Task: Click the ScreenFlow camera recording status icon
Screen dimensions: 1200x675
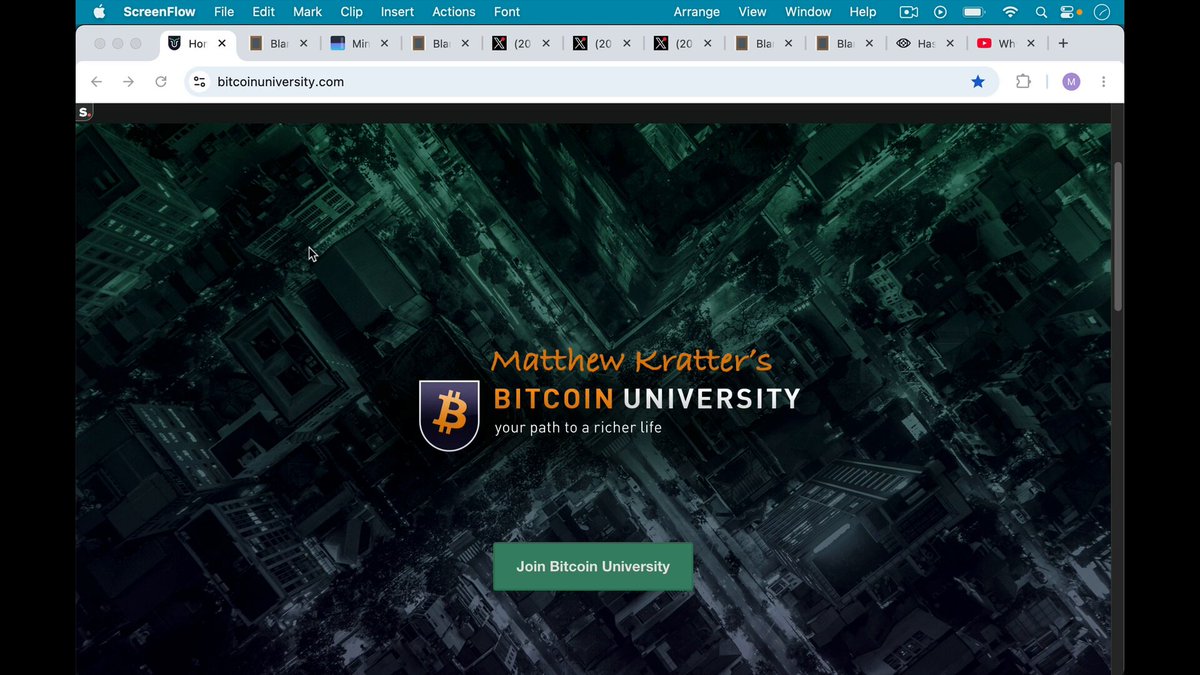Action: click(909, 12)
